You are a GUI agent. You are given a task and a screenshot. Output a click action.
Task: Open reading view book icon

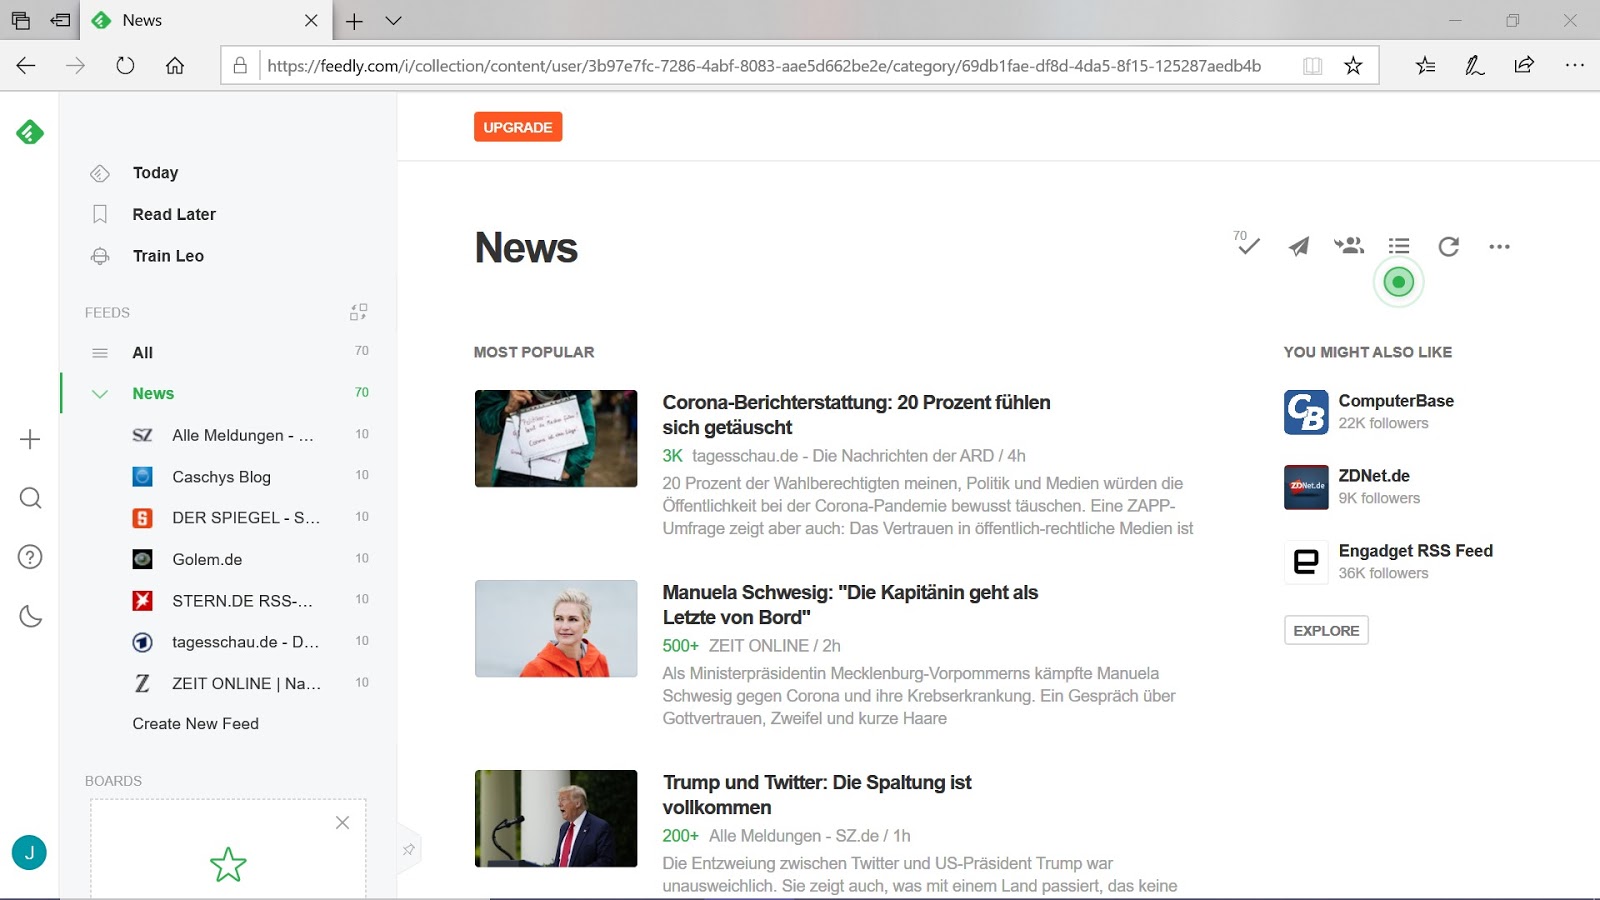point(1313,66)
